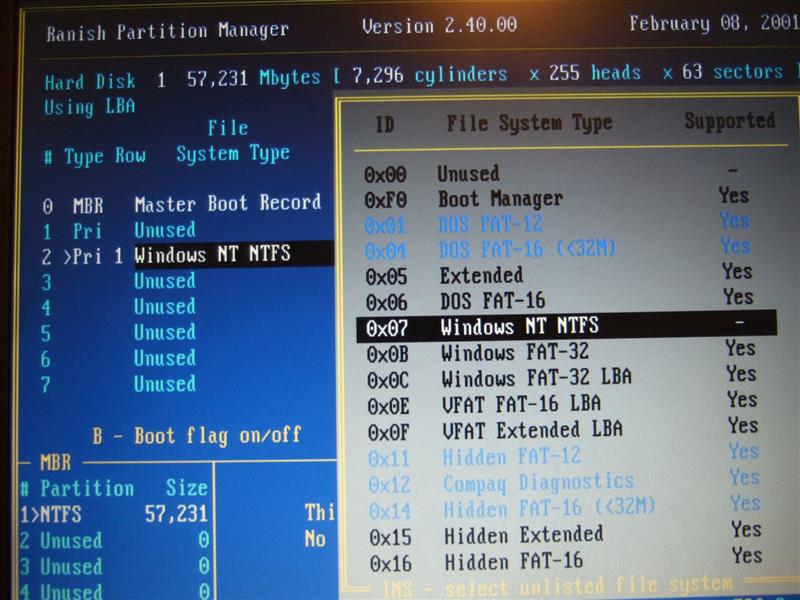Click the 'File System Type' list header

(530, 123)
